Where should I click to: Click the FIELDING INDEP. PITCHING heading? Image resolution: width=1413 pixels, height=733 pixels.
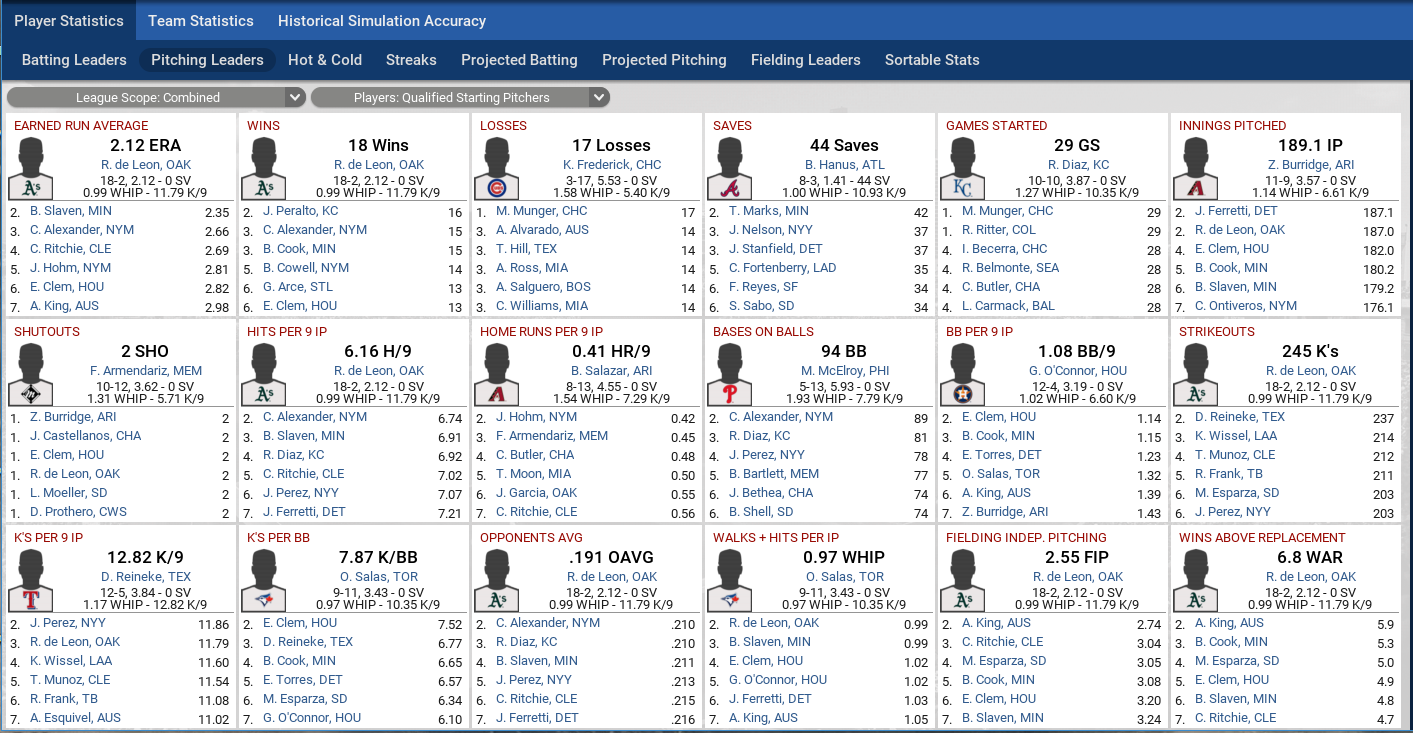1027,538
